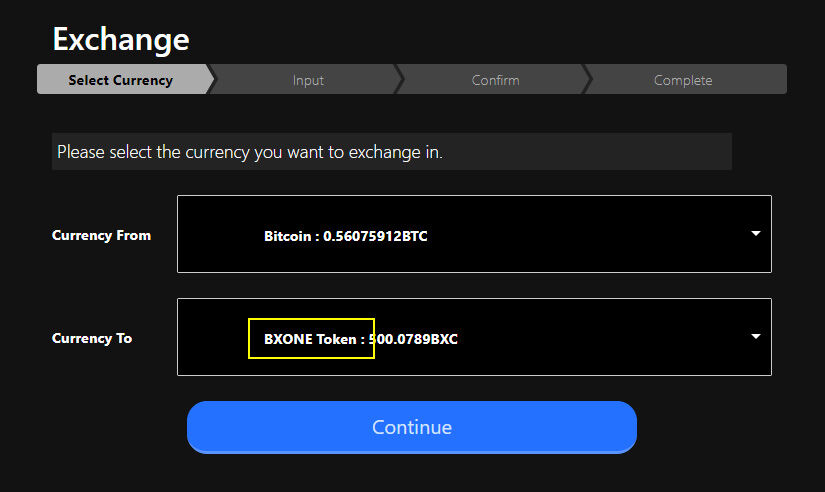The image size is (825, 492).
Task: Go to the Input step tab
Action: pyautogui.click(x=308, y=80)
